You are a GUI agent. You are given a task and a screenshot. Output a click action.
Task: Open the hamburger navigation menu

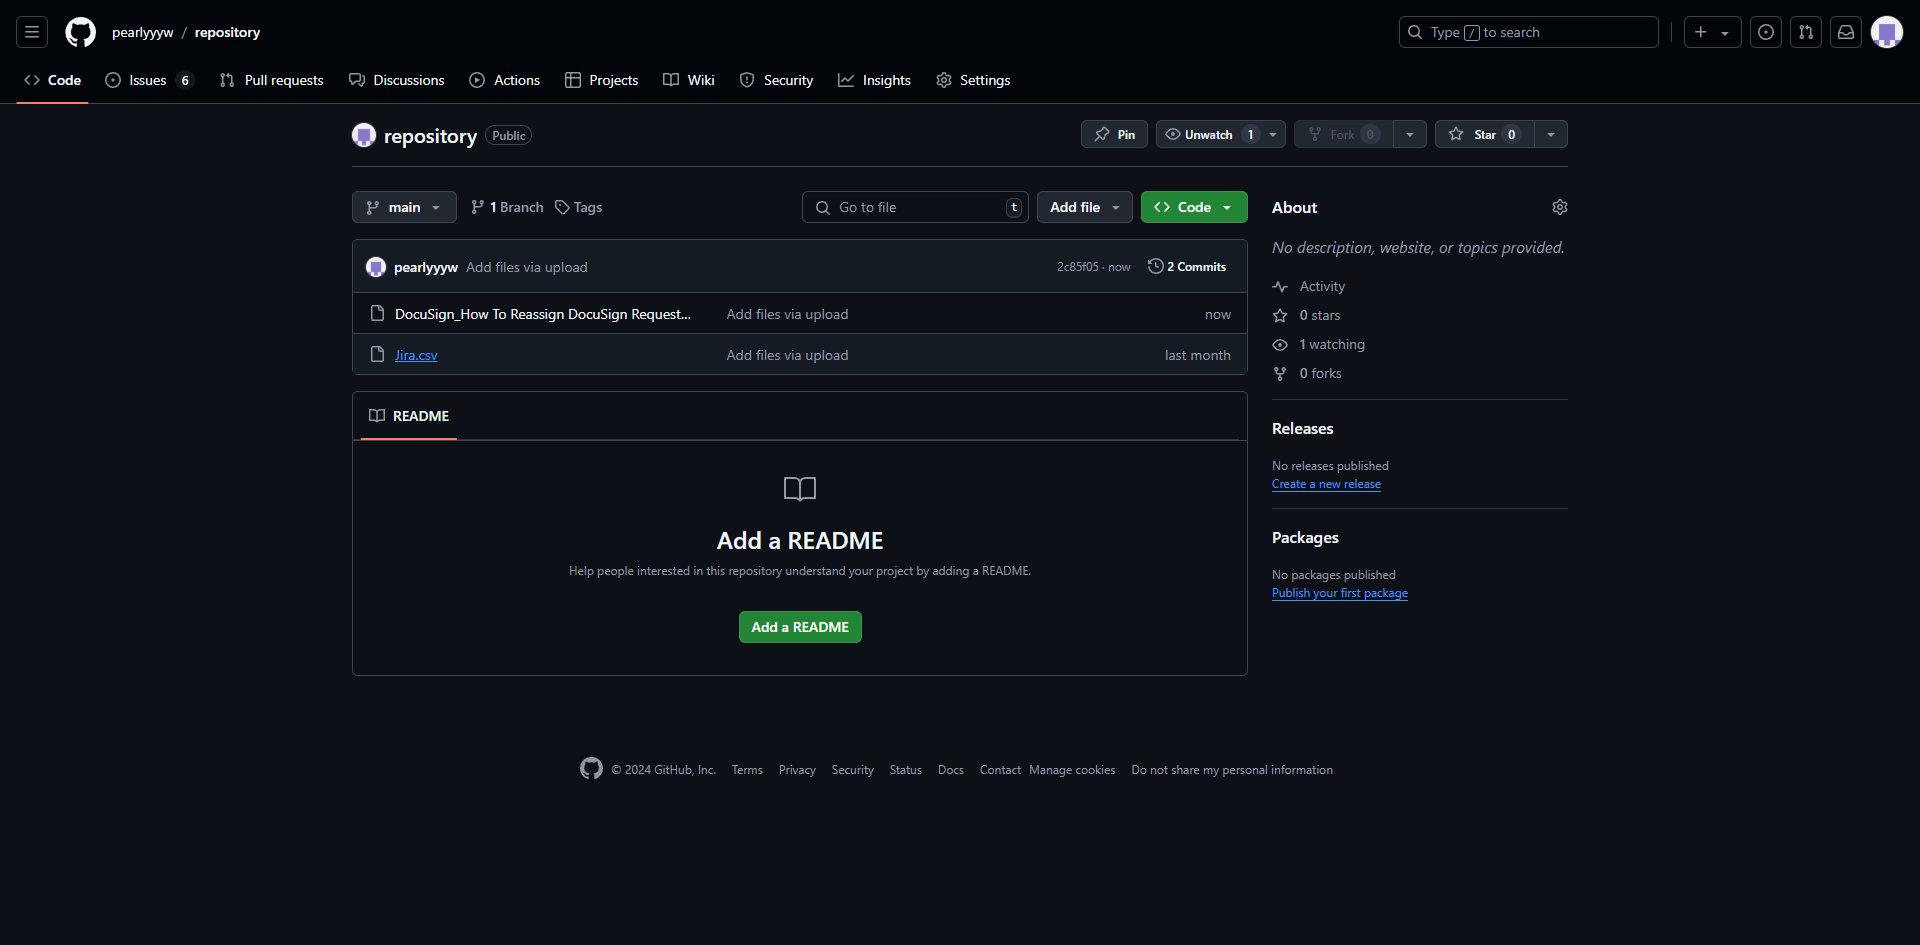tap(32, 32)
